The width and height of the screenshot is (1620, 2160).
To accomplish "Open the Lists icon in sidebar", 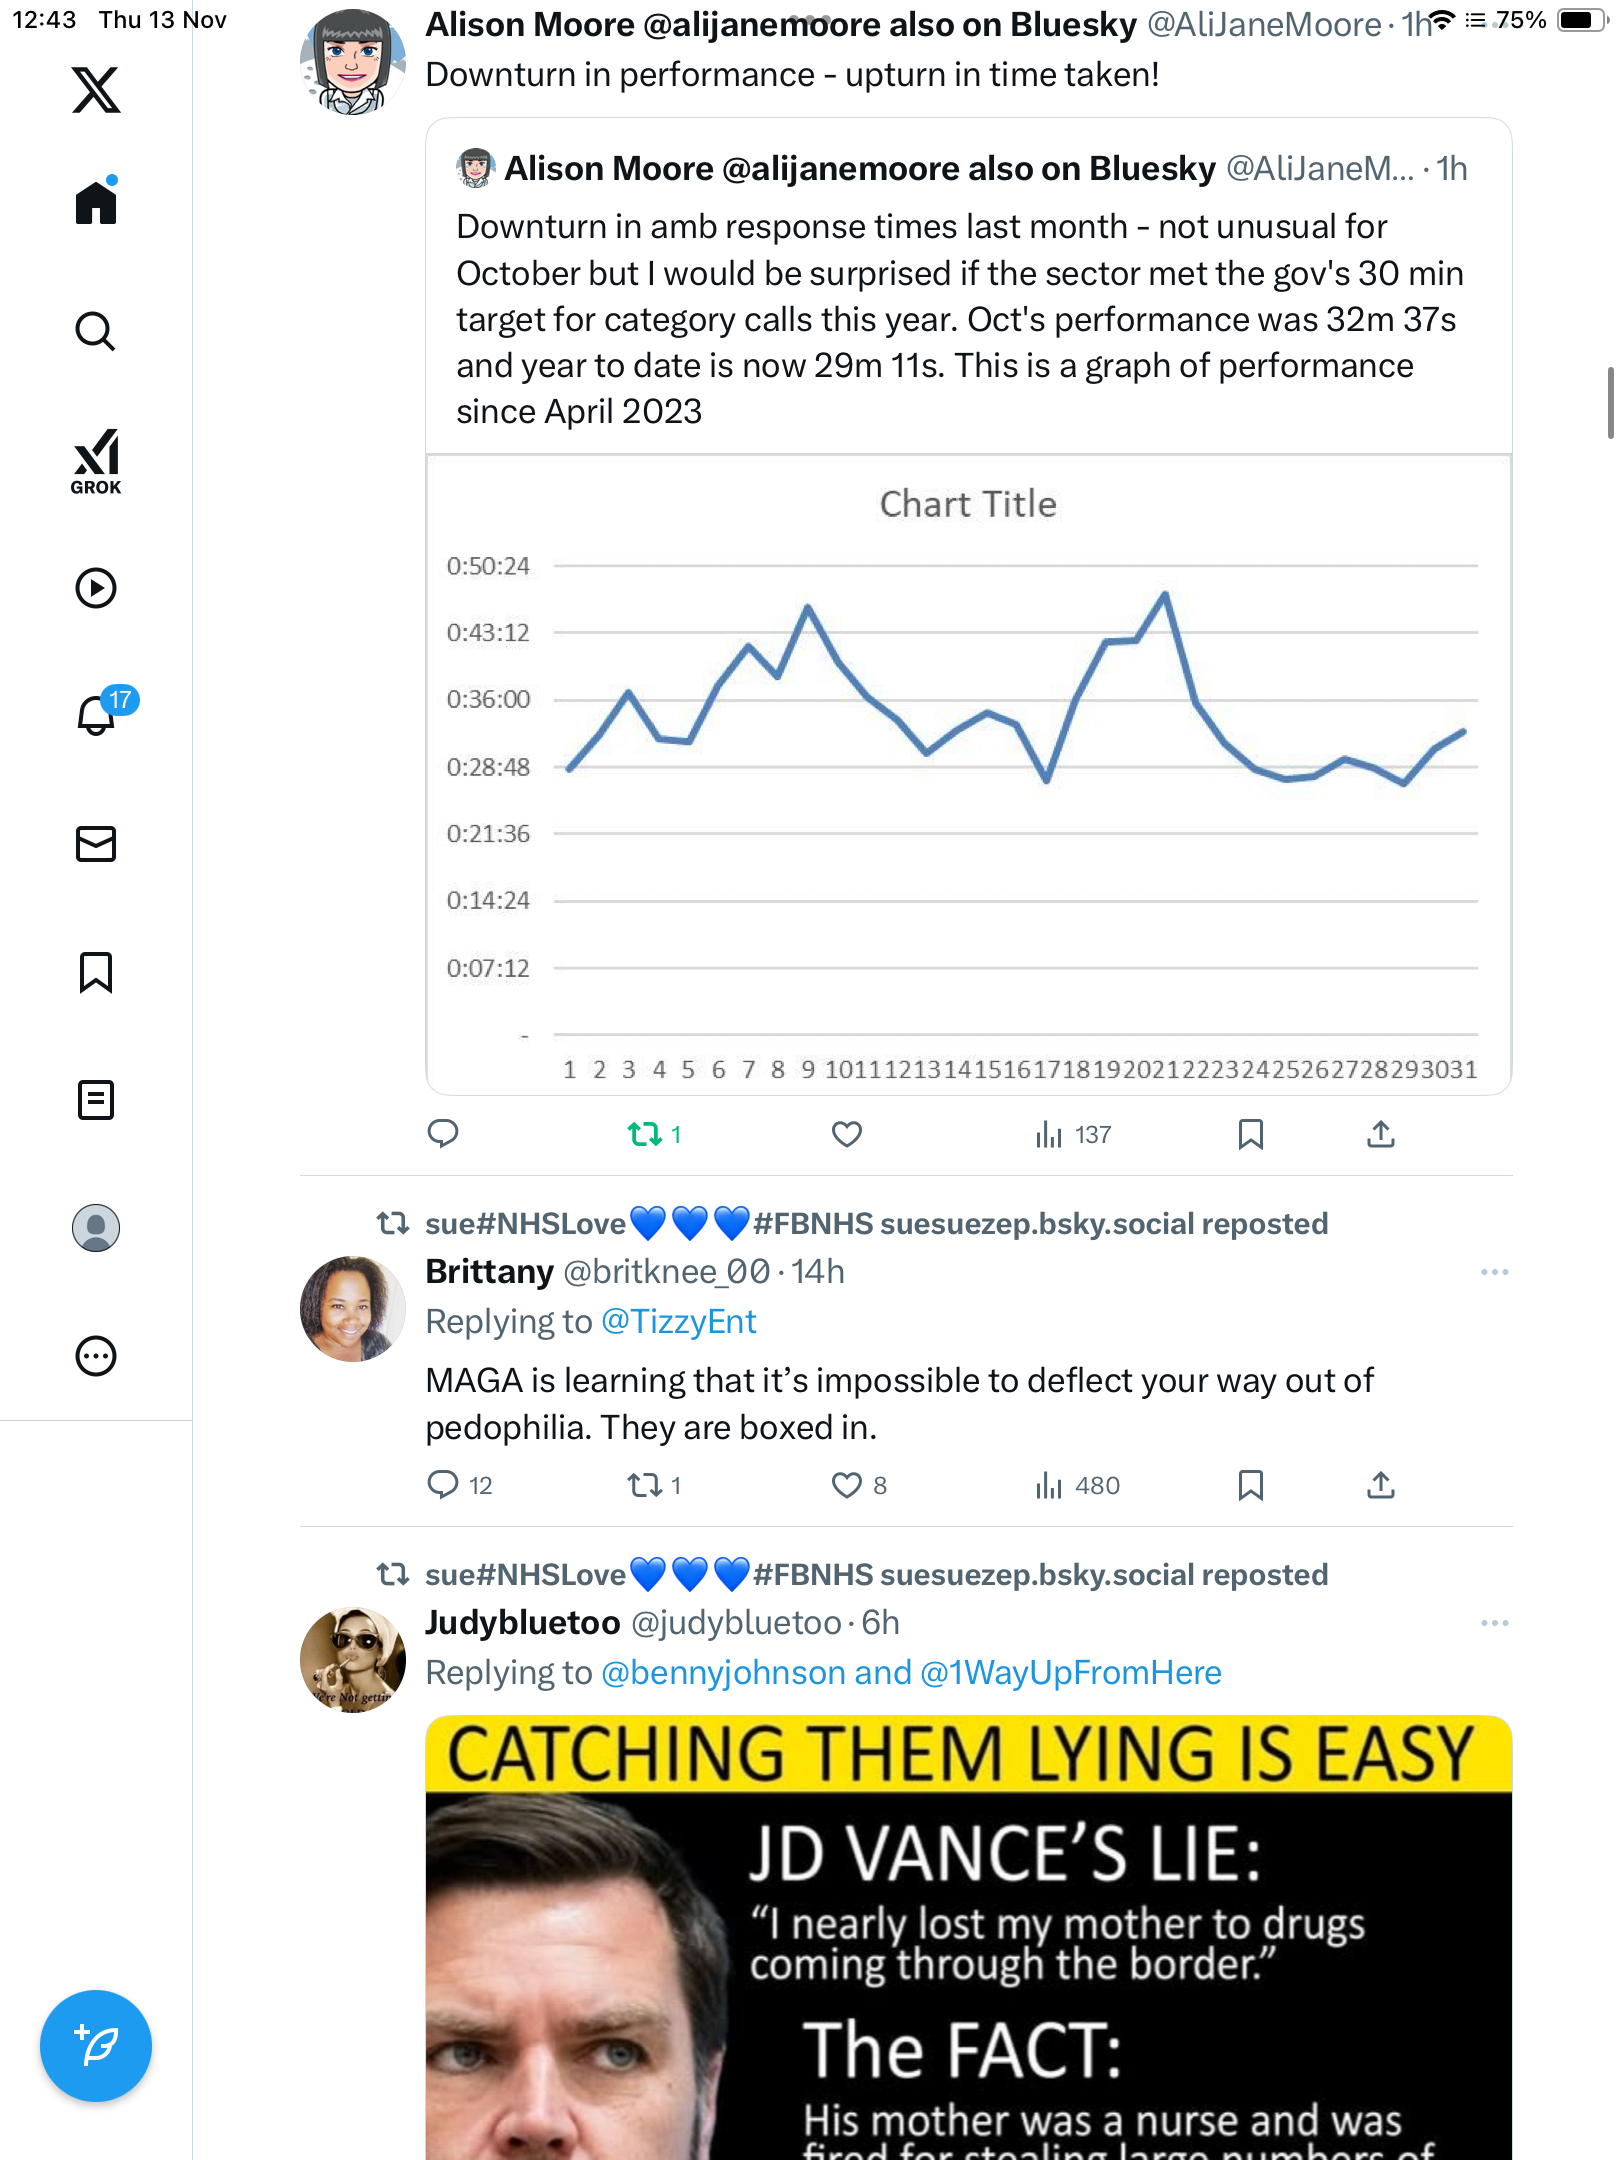I will tap(96, 1100).
